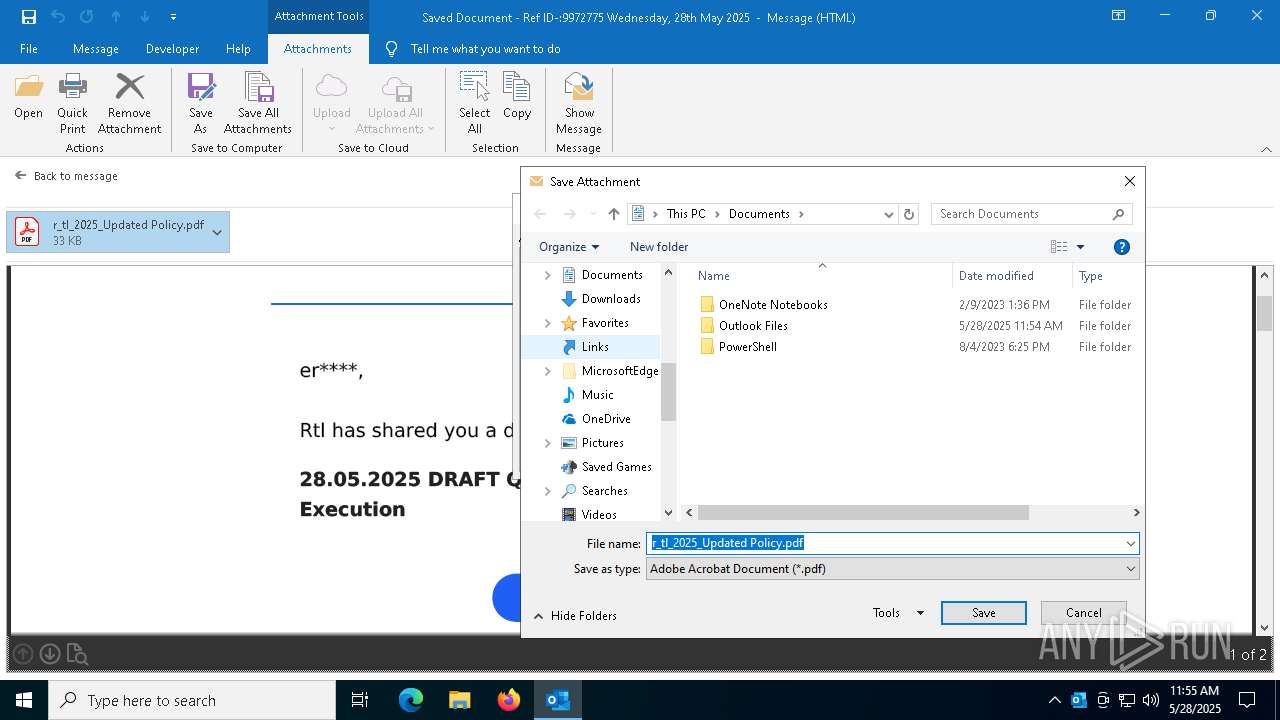Screen dimensions: 1280x720
Task: Click the Attachments ribbon tab
Action: [318, 49]
